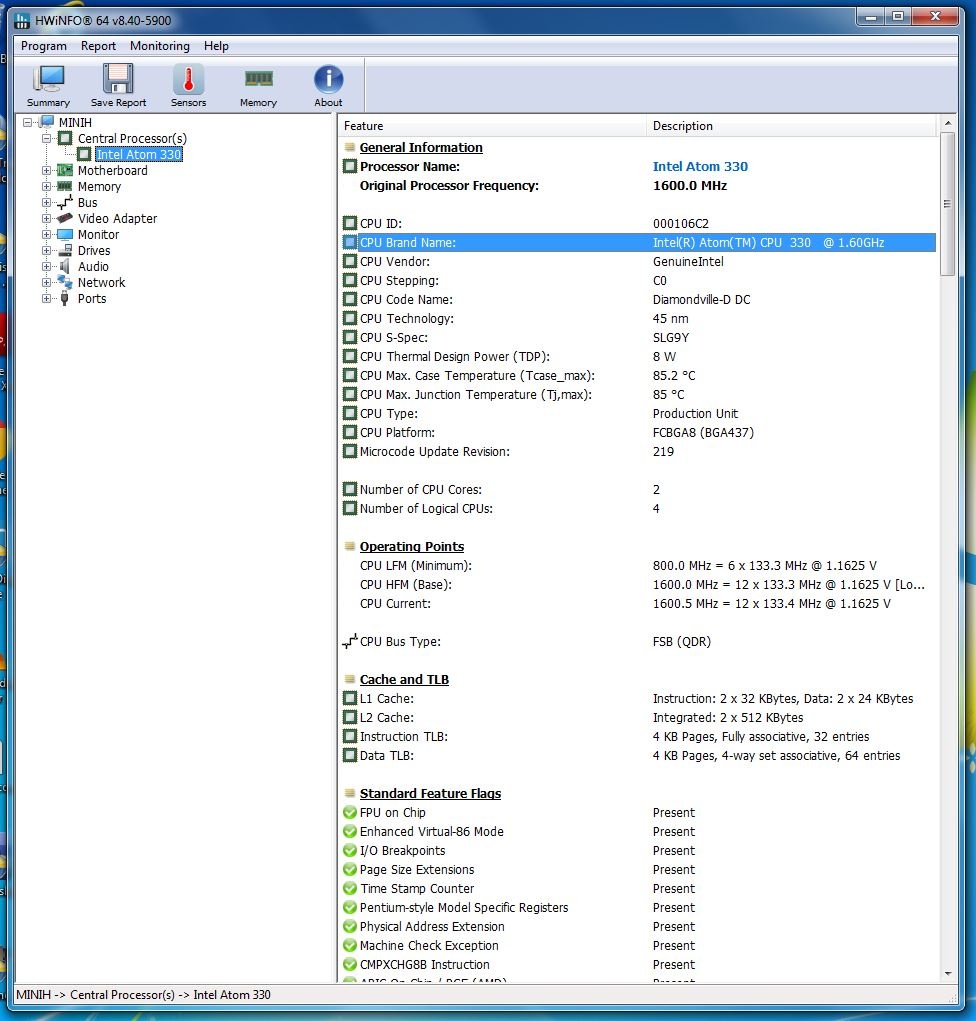Click the CPU Vendor row chip icon
The width and height of the screenshot is (976, 1021).
[x=350, y=262]
